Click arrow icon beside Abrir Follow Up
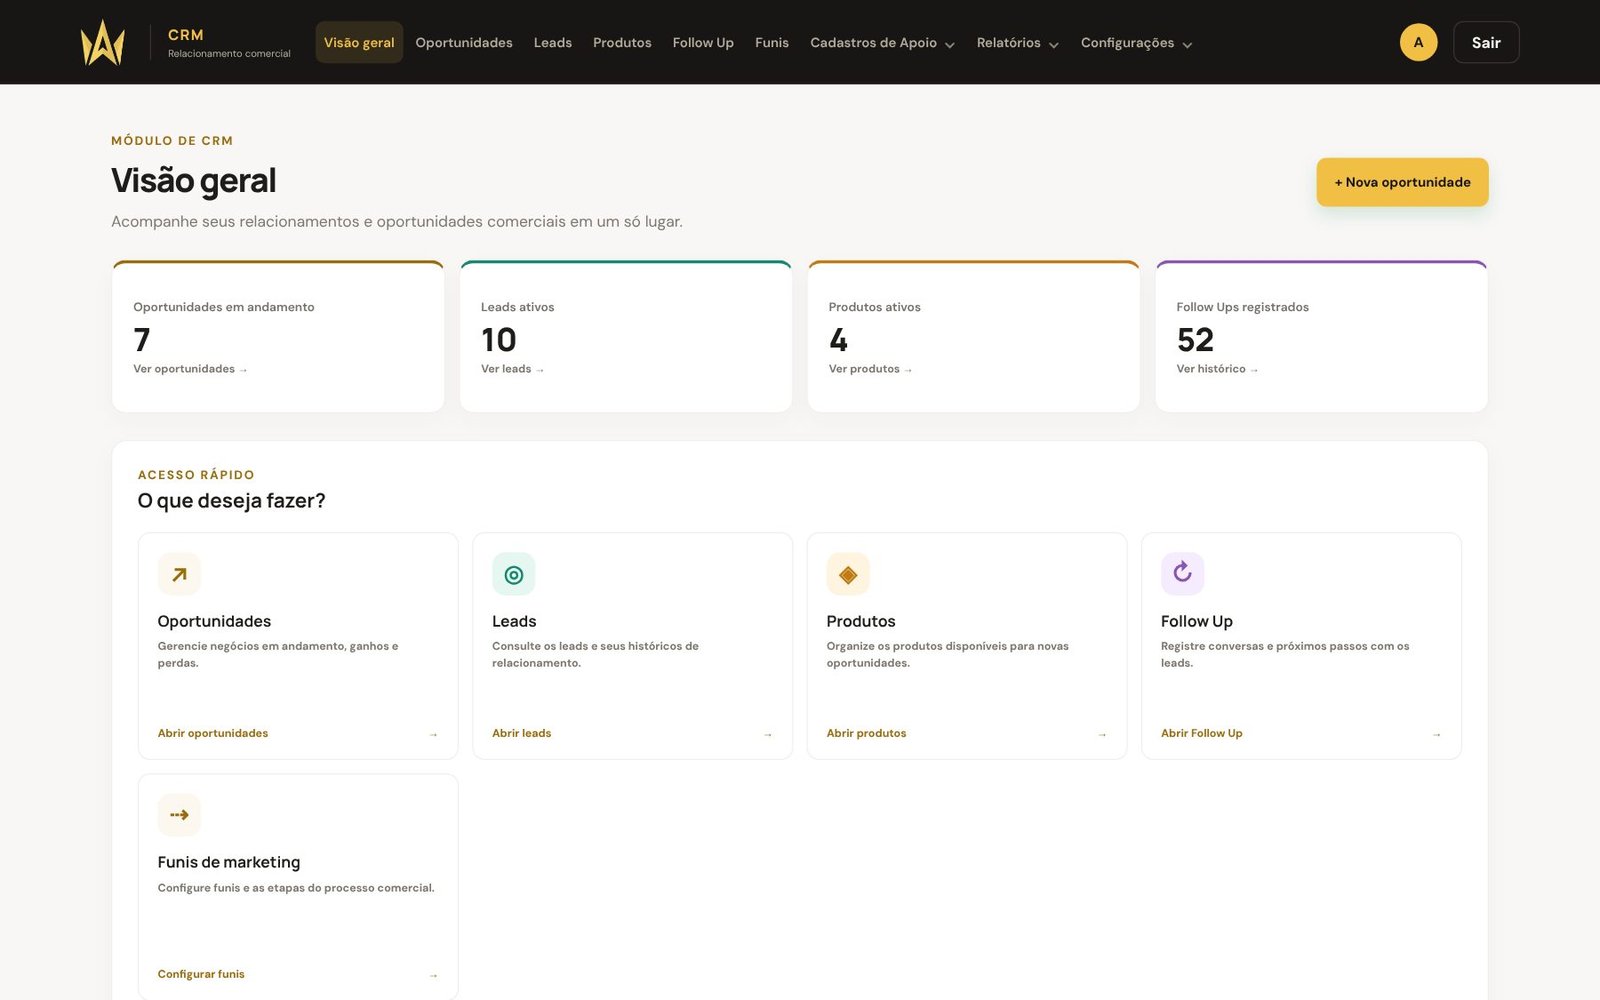 pyautogui.click(x=1436, y=734)
